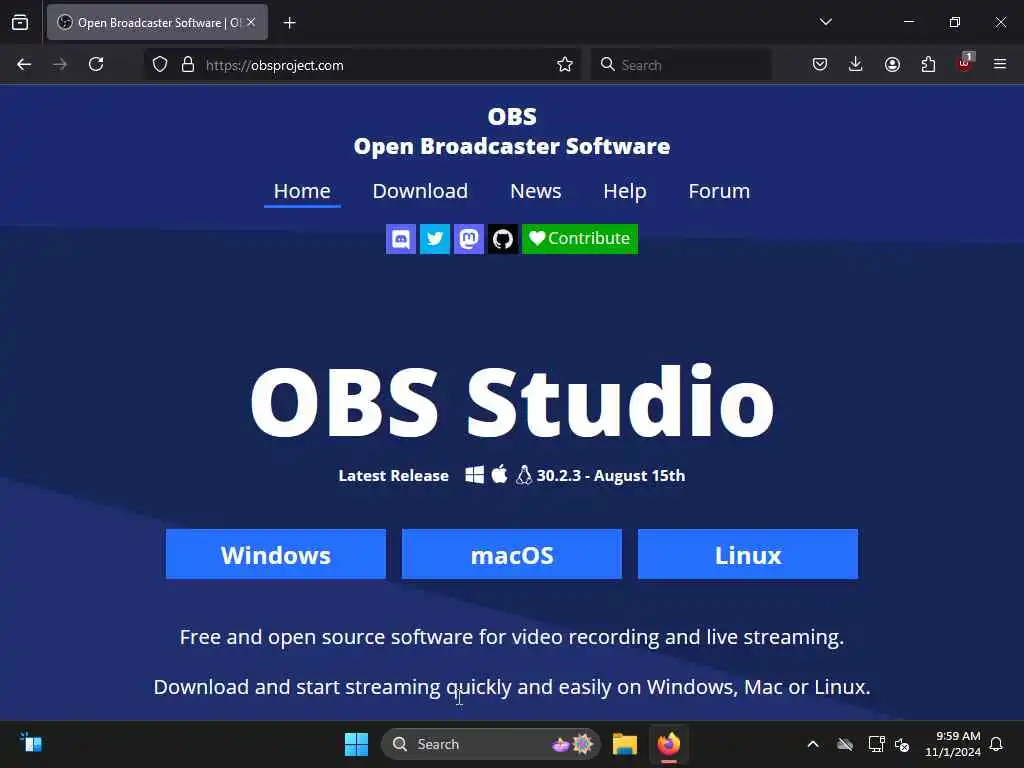Click the OneDrive cloud tray icon
Screen dimensions: 1024x768
point(845,744)
